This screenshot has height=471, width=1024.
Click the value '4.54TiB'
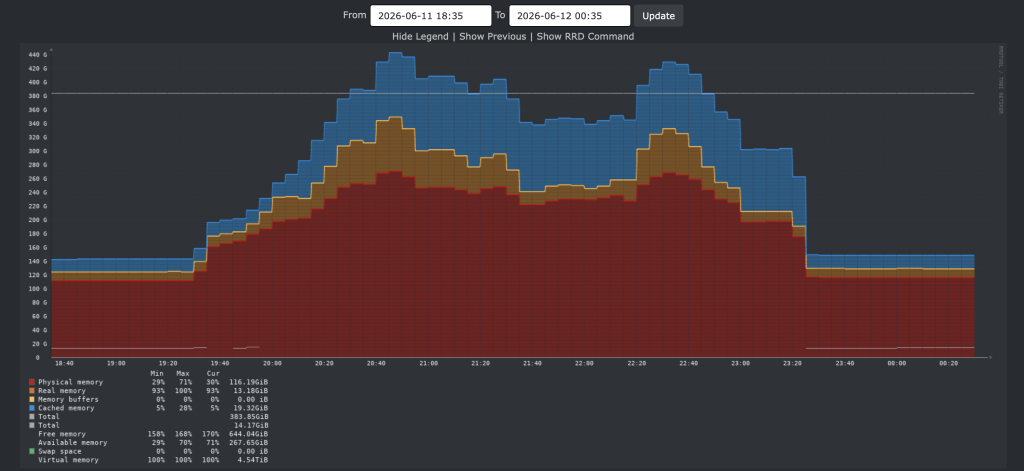(252, 460)
